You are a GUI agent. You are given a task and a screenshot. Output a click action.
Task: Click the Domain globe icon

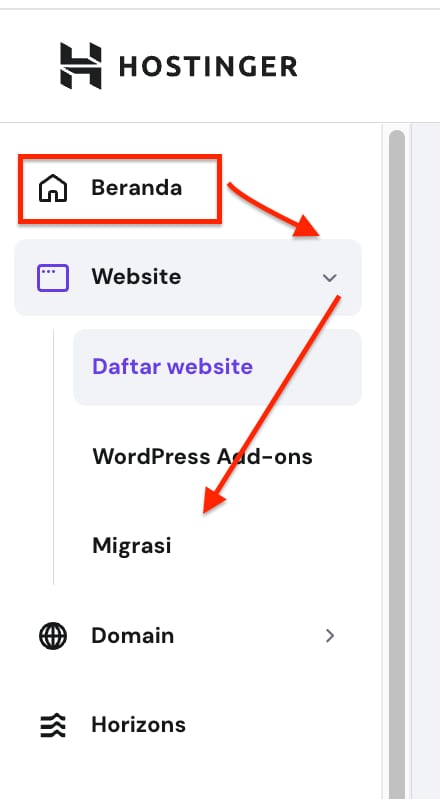pos(53,636)
